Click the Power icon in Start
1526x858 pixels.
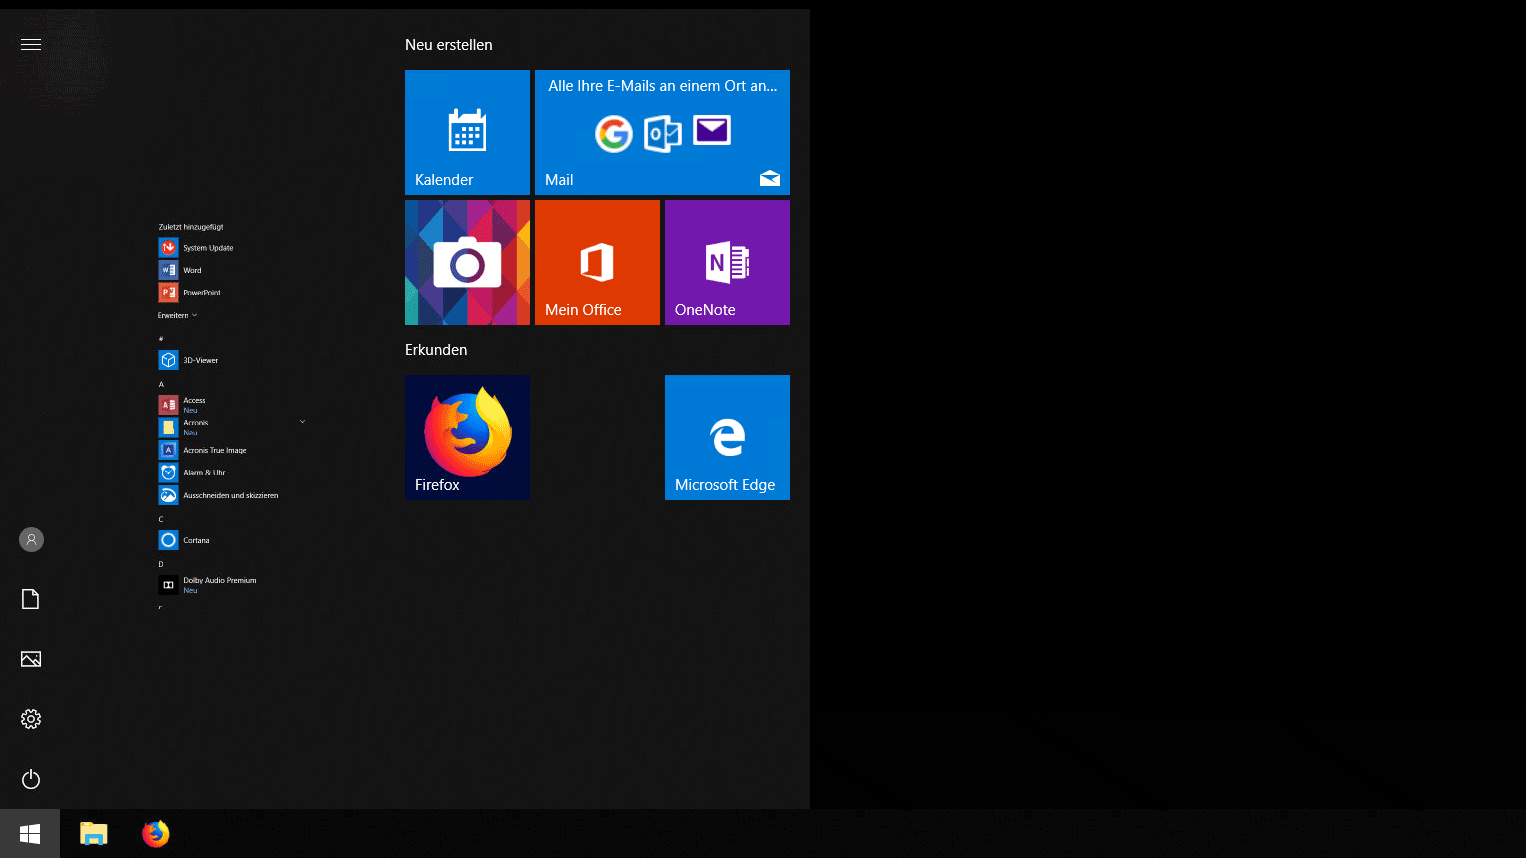point(31,779)
